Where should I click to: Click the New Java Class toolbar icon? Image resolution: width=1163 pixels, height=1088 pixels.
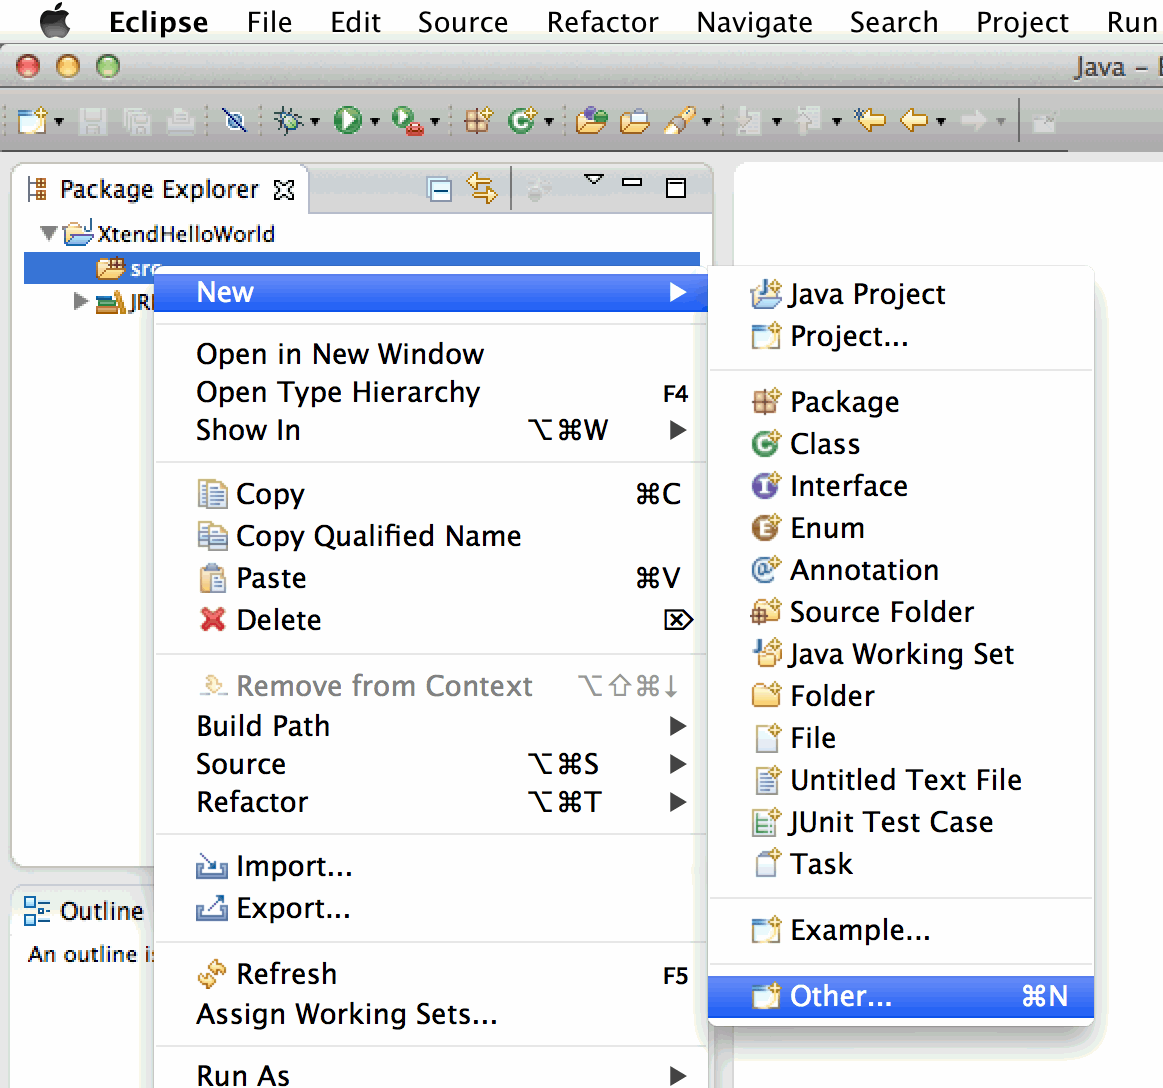[520, 121]
